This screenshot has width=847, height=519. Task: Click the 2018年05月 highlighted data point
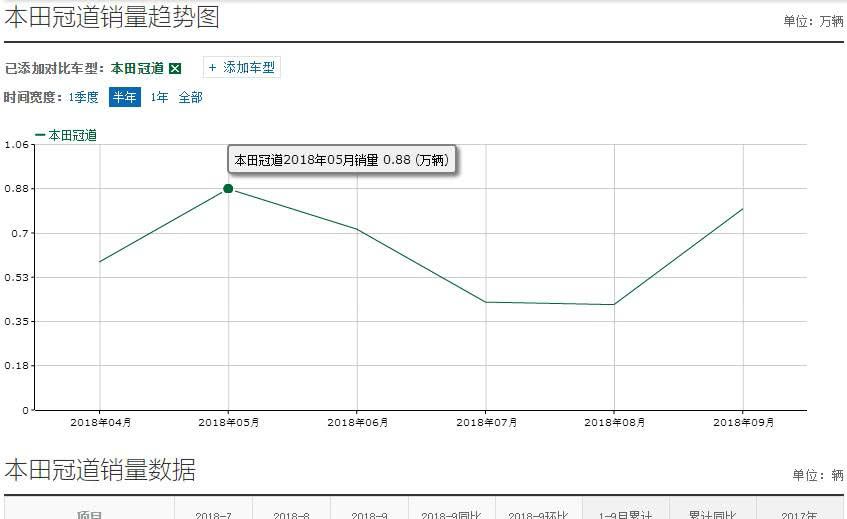point(228,188)
